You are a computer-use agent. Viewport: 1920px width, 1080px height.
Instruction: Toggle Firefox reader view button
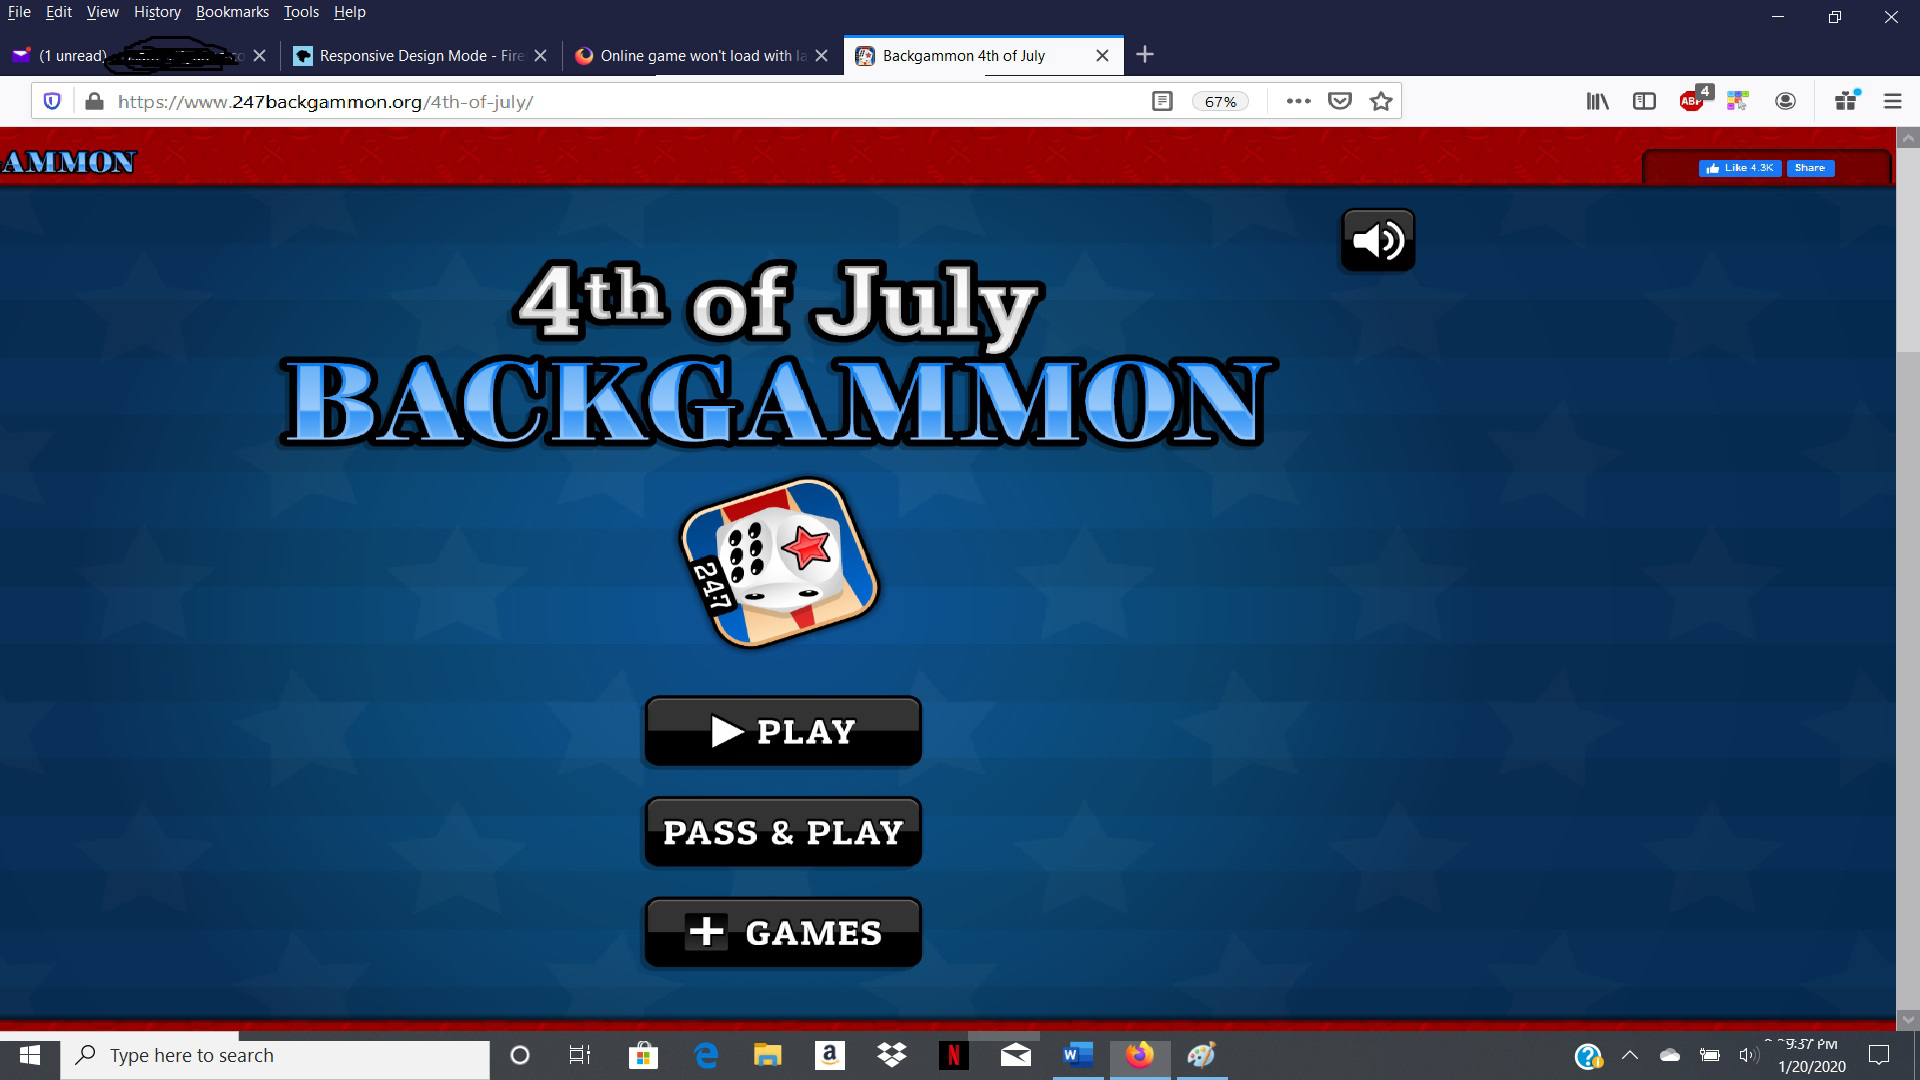(1162, 102)
